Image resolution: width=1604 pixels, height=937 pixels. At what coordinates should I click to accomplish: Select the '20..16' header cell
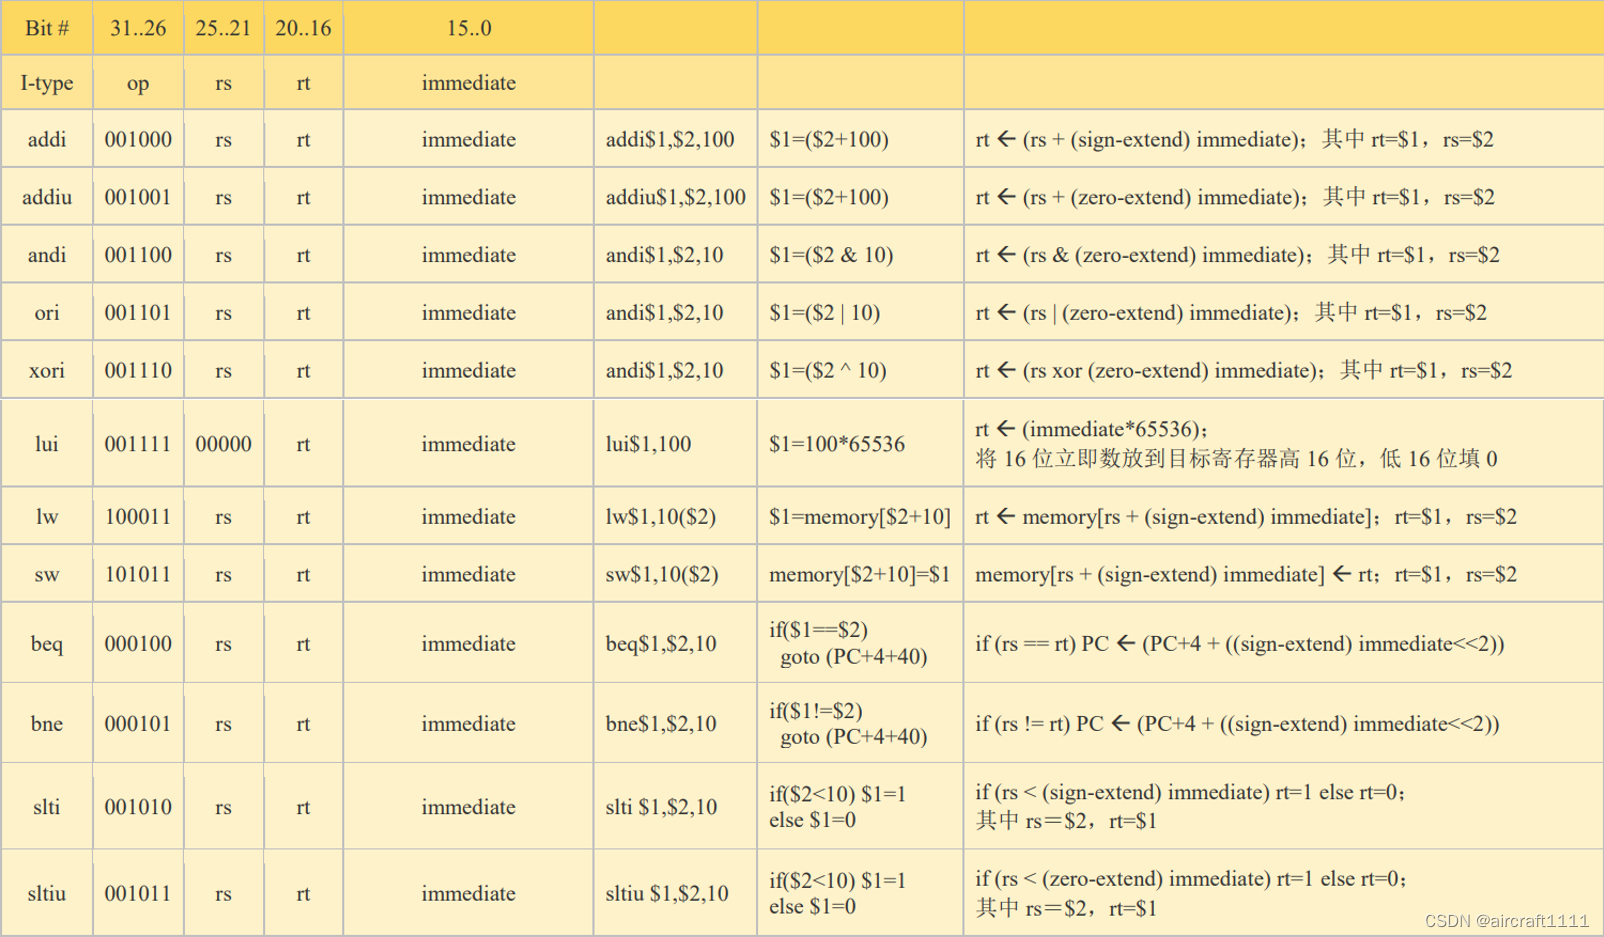pos(303,28)
